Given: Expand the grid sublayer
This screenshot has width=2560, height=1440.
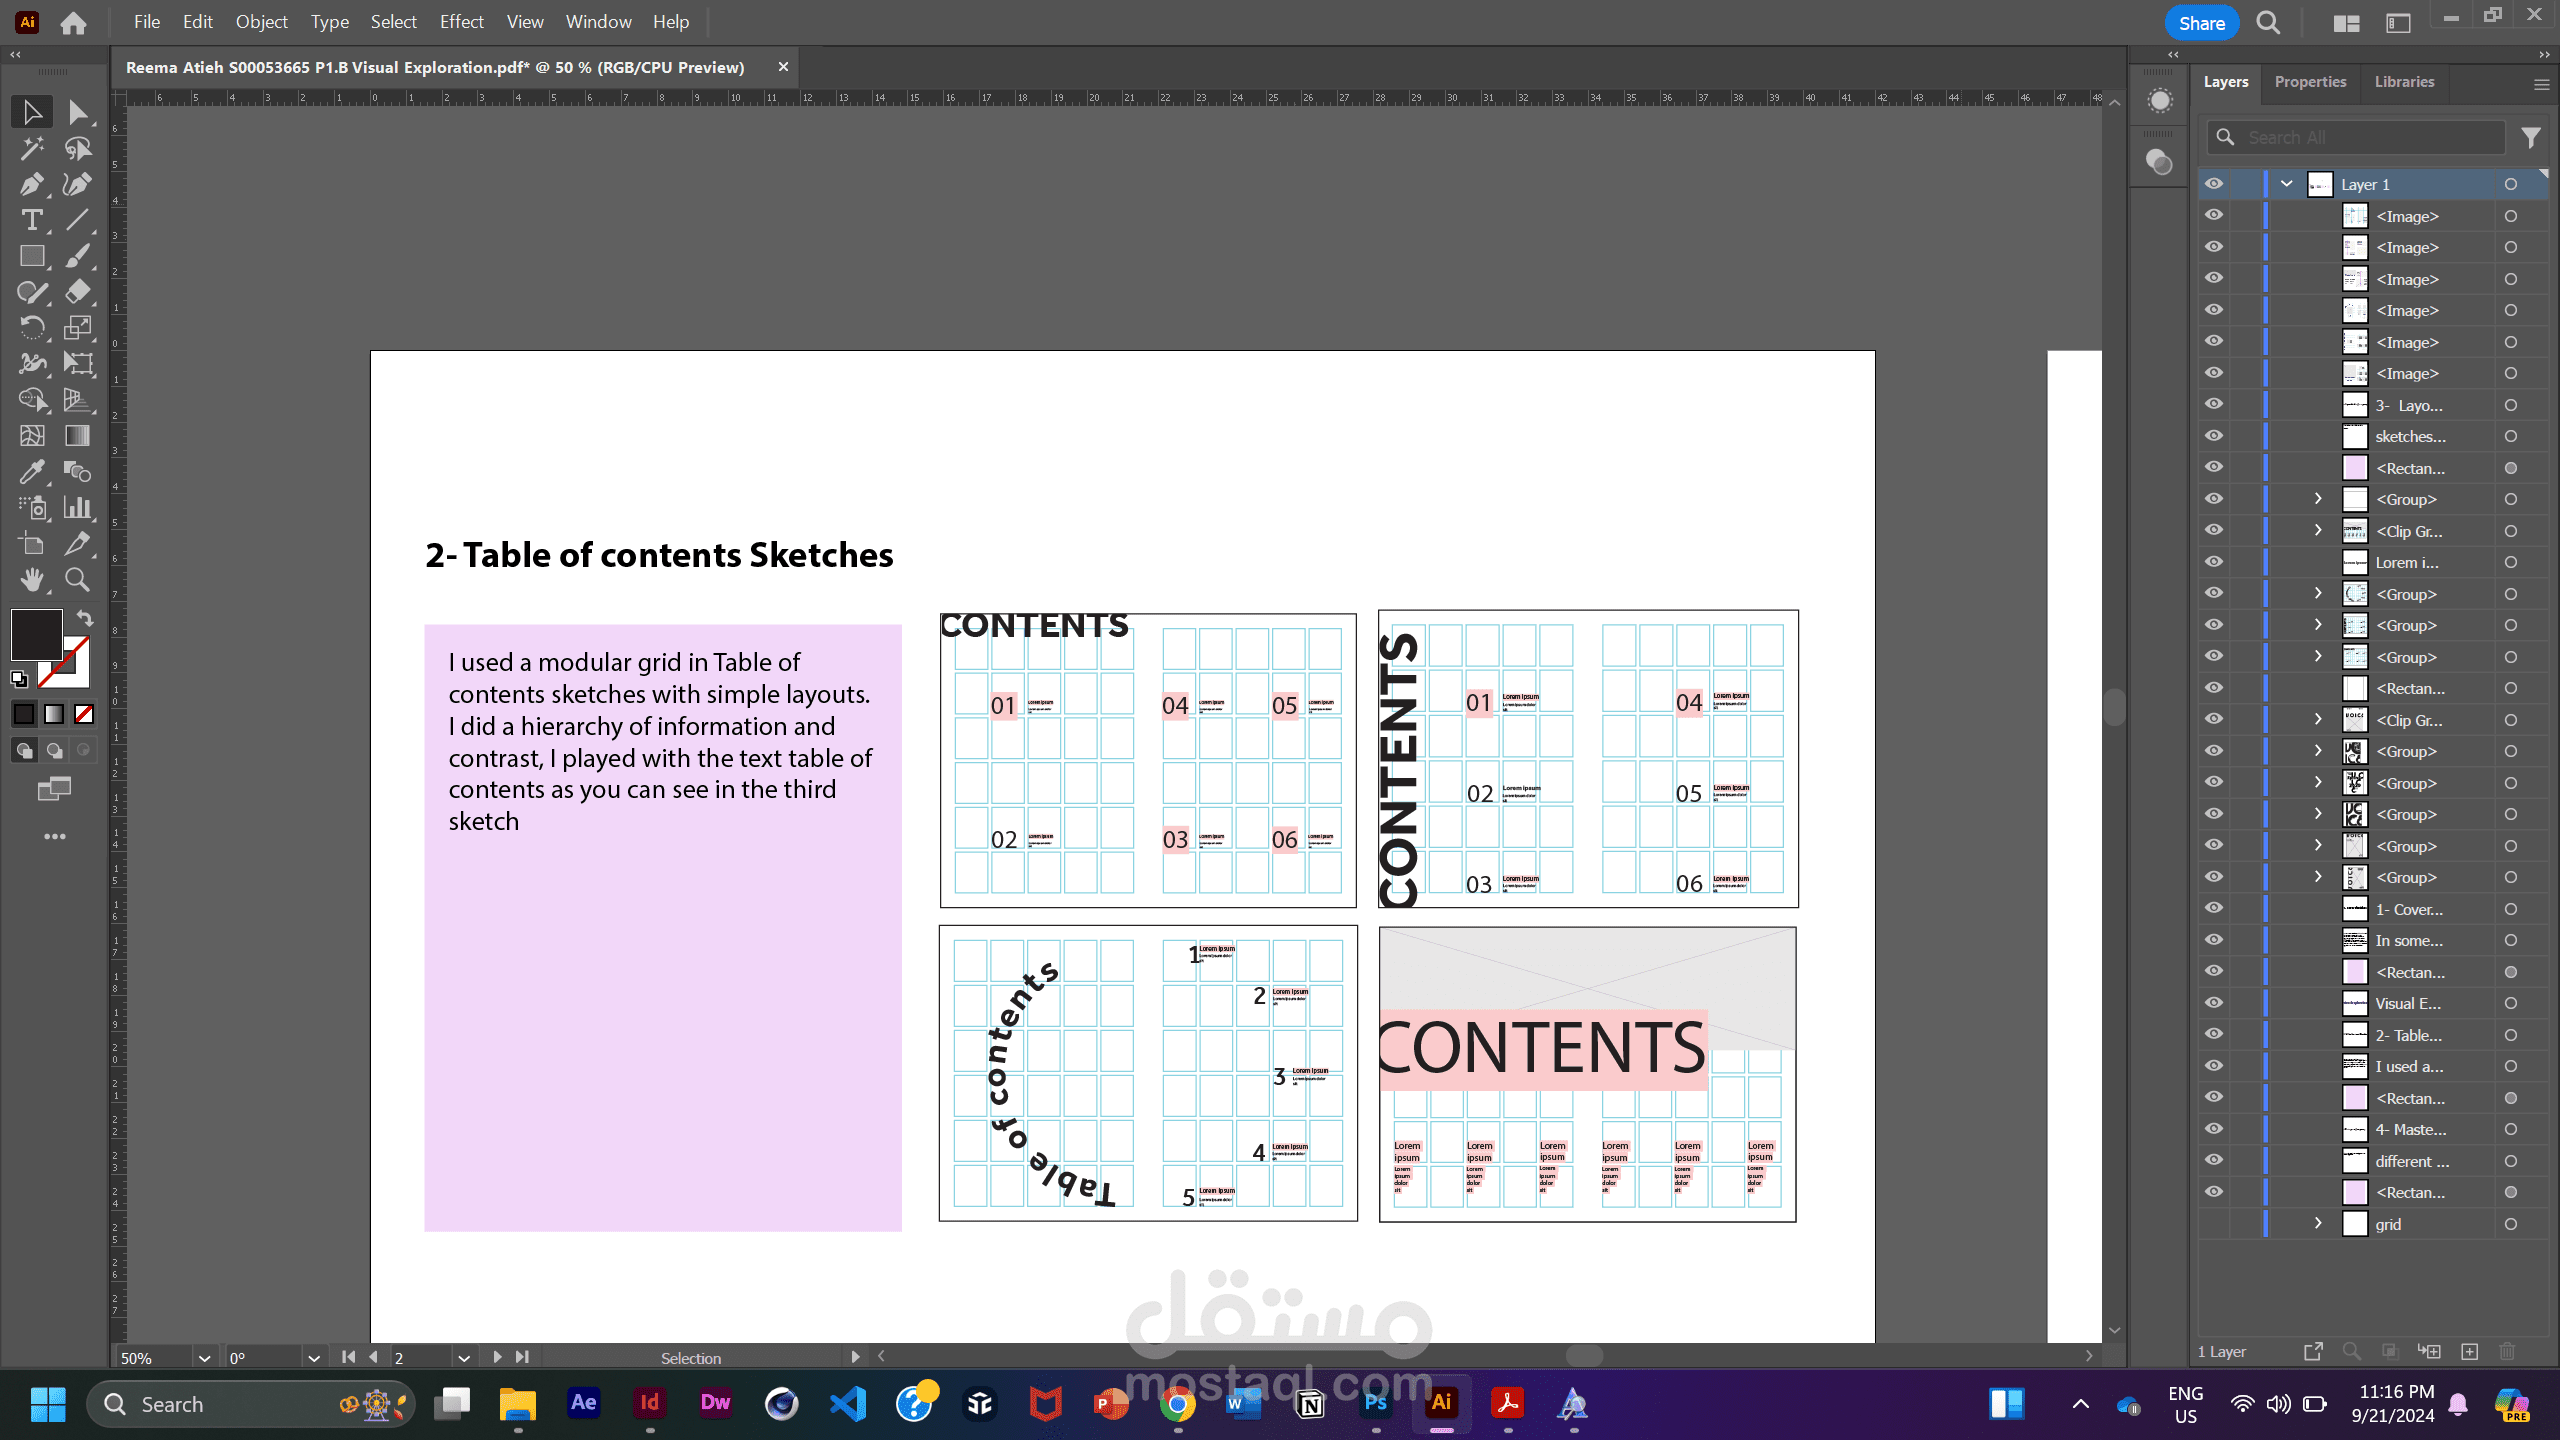Looking at the screenshot, I should [x=2318, y=1224].
